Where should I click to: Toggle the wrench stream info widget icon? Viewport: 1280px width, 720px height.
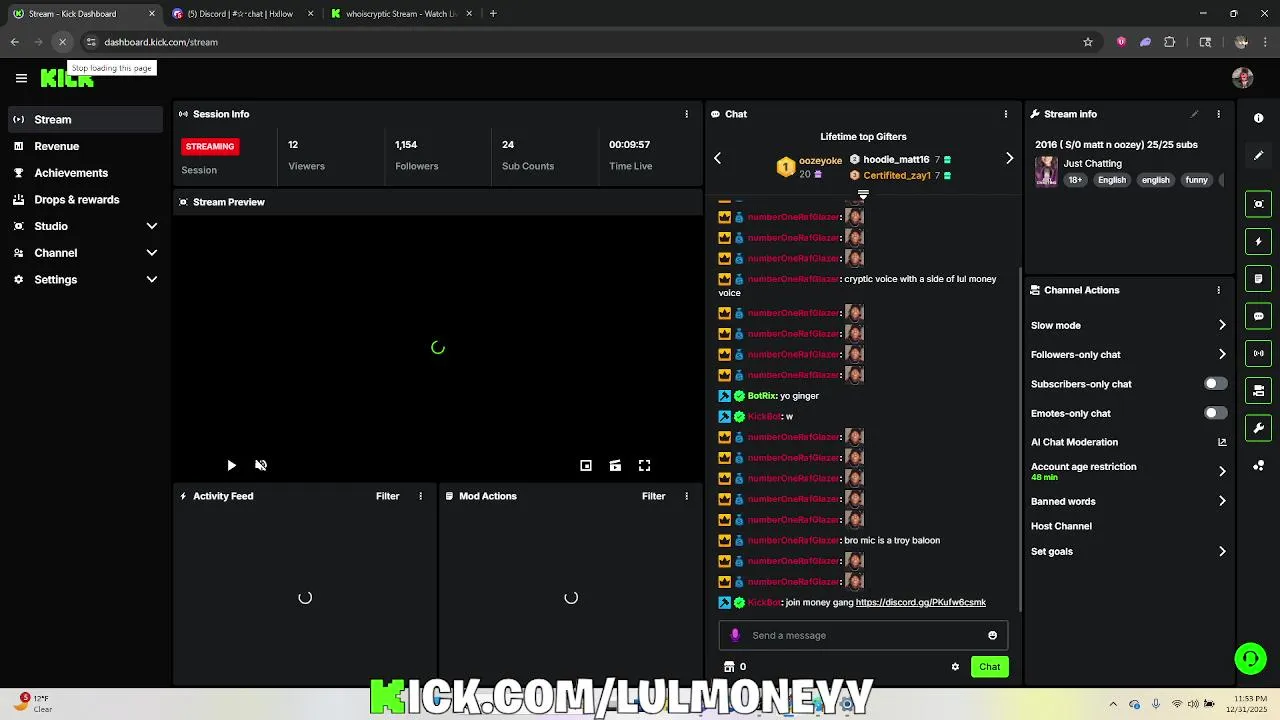[1258, 428]
